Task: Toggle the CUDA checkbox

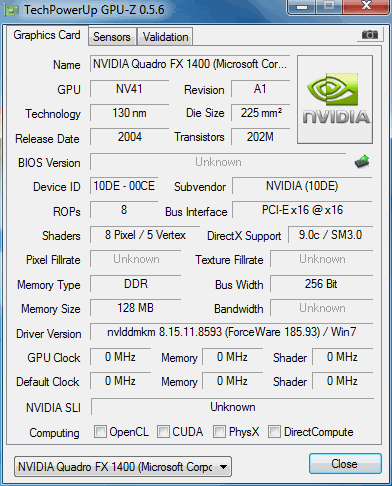Action: pyautogui.click(x=163, y=432)
